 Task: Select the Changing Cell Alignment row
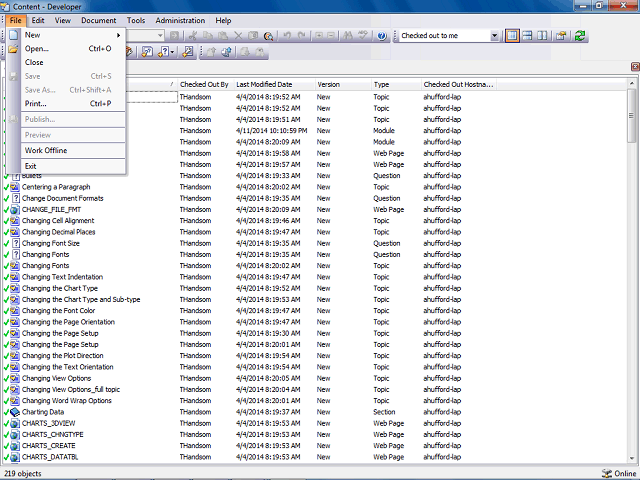tap(314, 221)
